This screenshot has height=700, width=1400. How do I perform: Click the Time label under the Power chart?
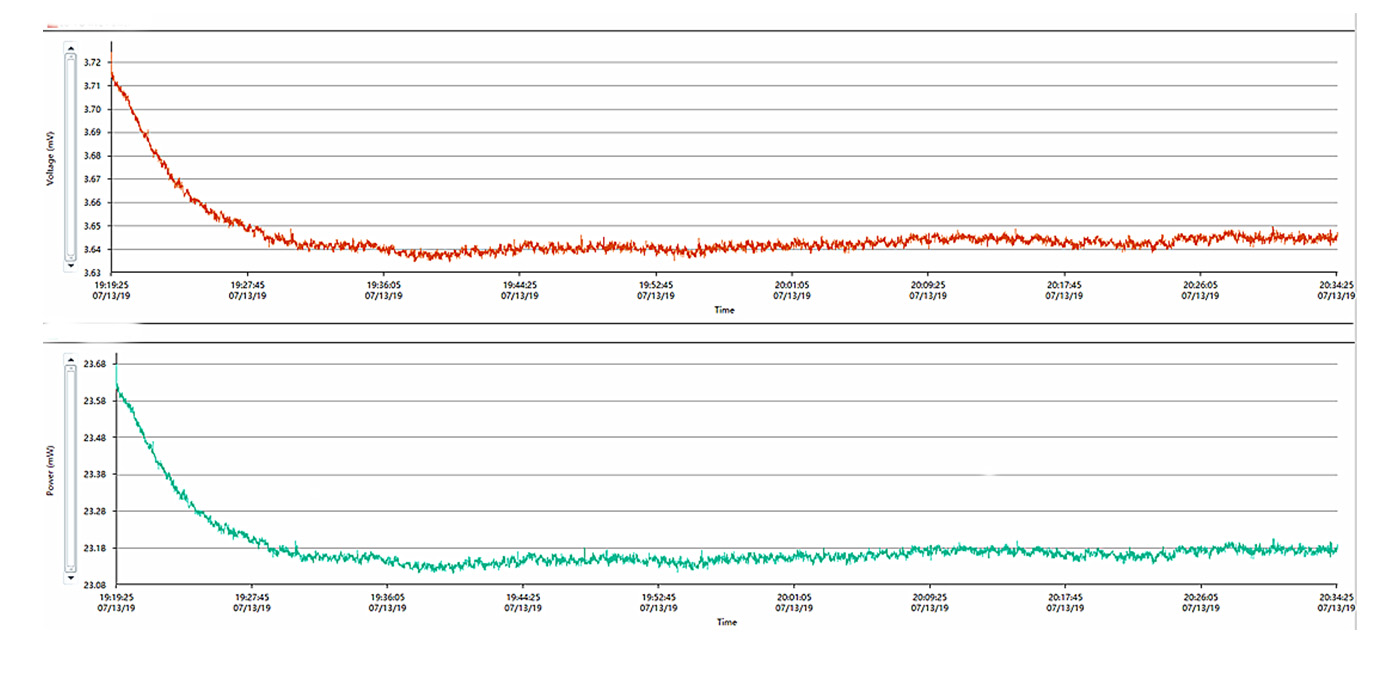pos(727,622)
